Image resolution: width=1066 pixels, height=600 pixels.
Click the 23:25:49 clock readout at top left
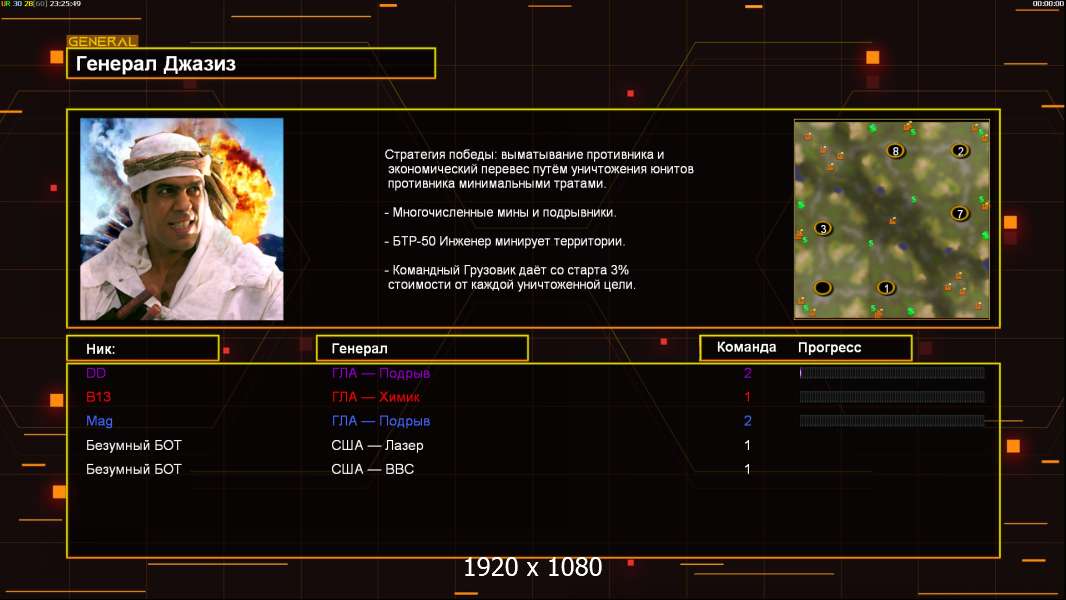(65, 3)
